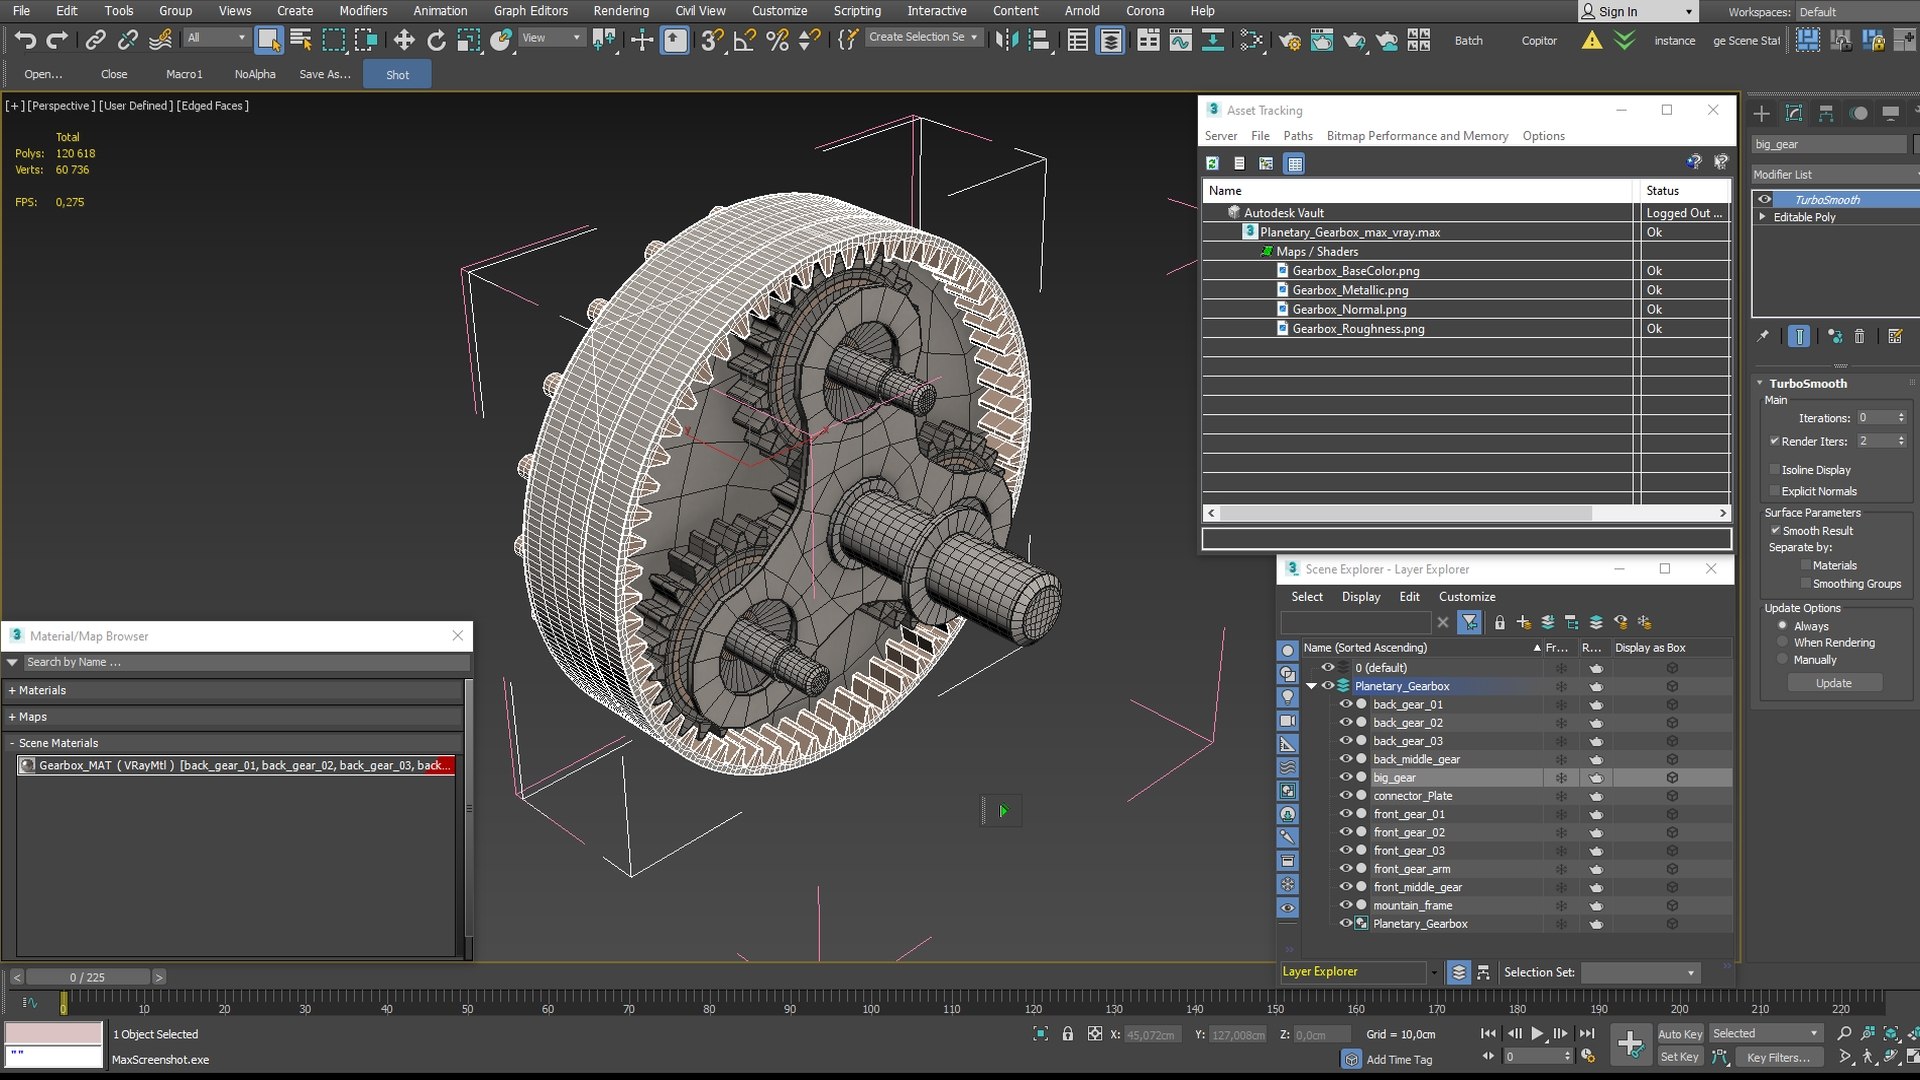Open the Modifier List dropdown

(x=1835, y=175)
